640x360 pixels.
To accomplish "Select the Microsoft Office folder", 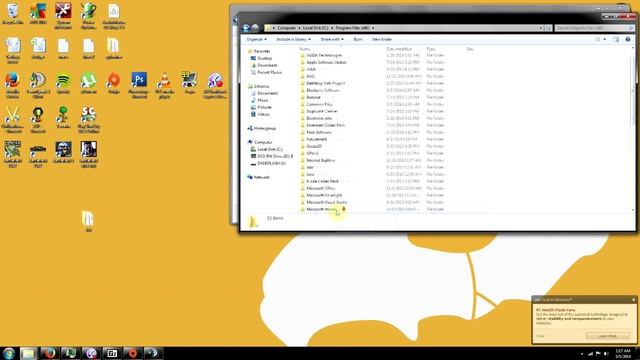I will (320, 188).
